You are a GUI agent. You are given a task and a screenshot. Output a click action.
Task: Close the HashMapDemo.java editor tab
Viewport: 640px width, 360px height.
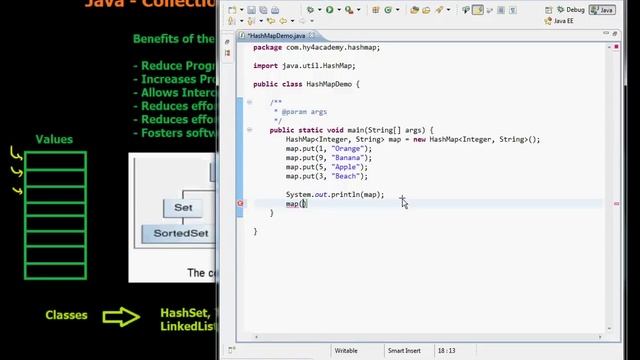coord(312,36)
